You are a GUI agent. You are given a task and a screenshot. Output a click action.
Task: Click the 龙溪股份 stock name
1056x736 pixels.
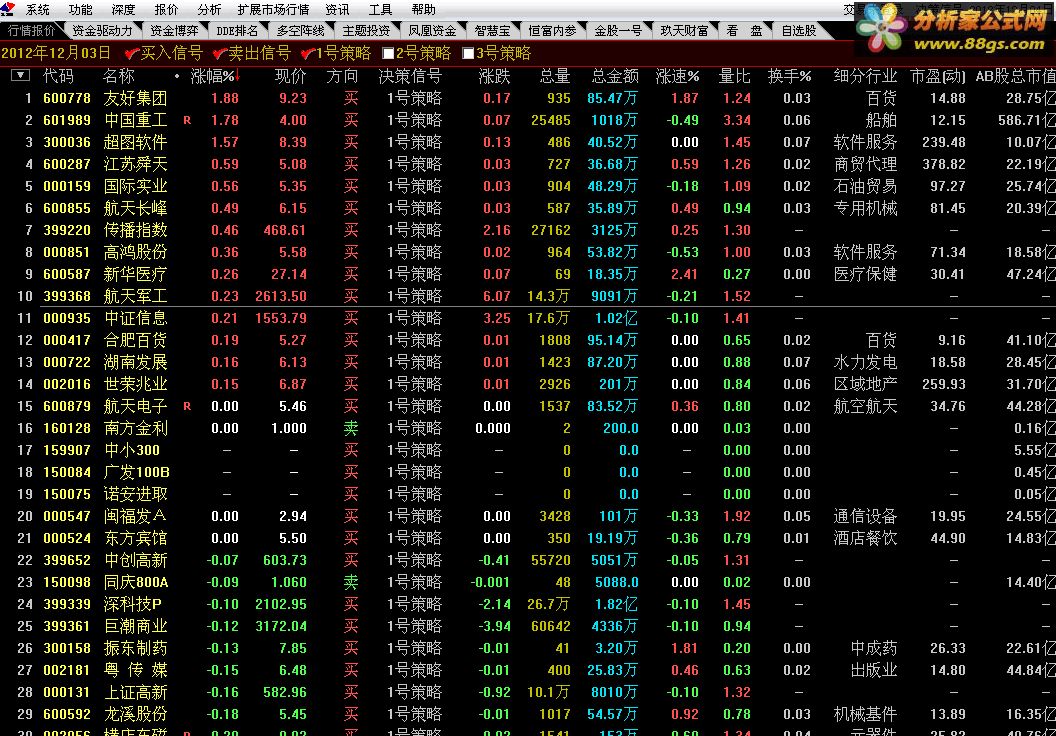(x=135, y=714)
